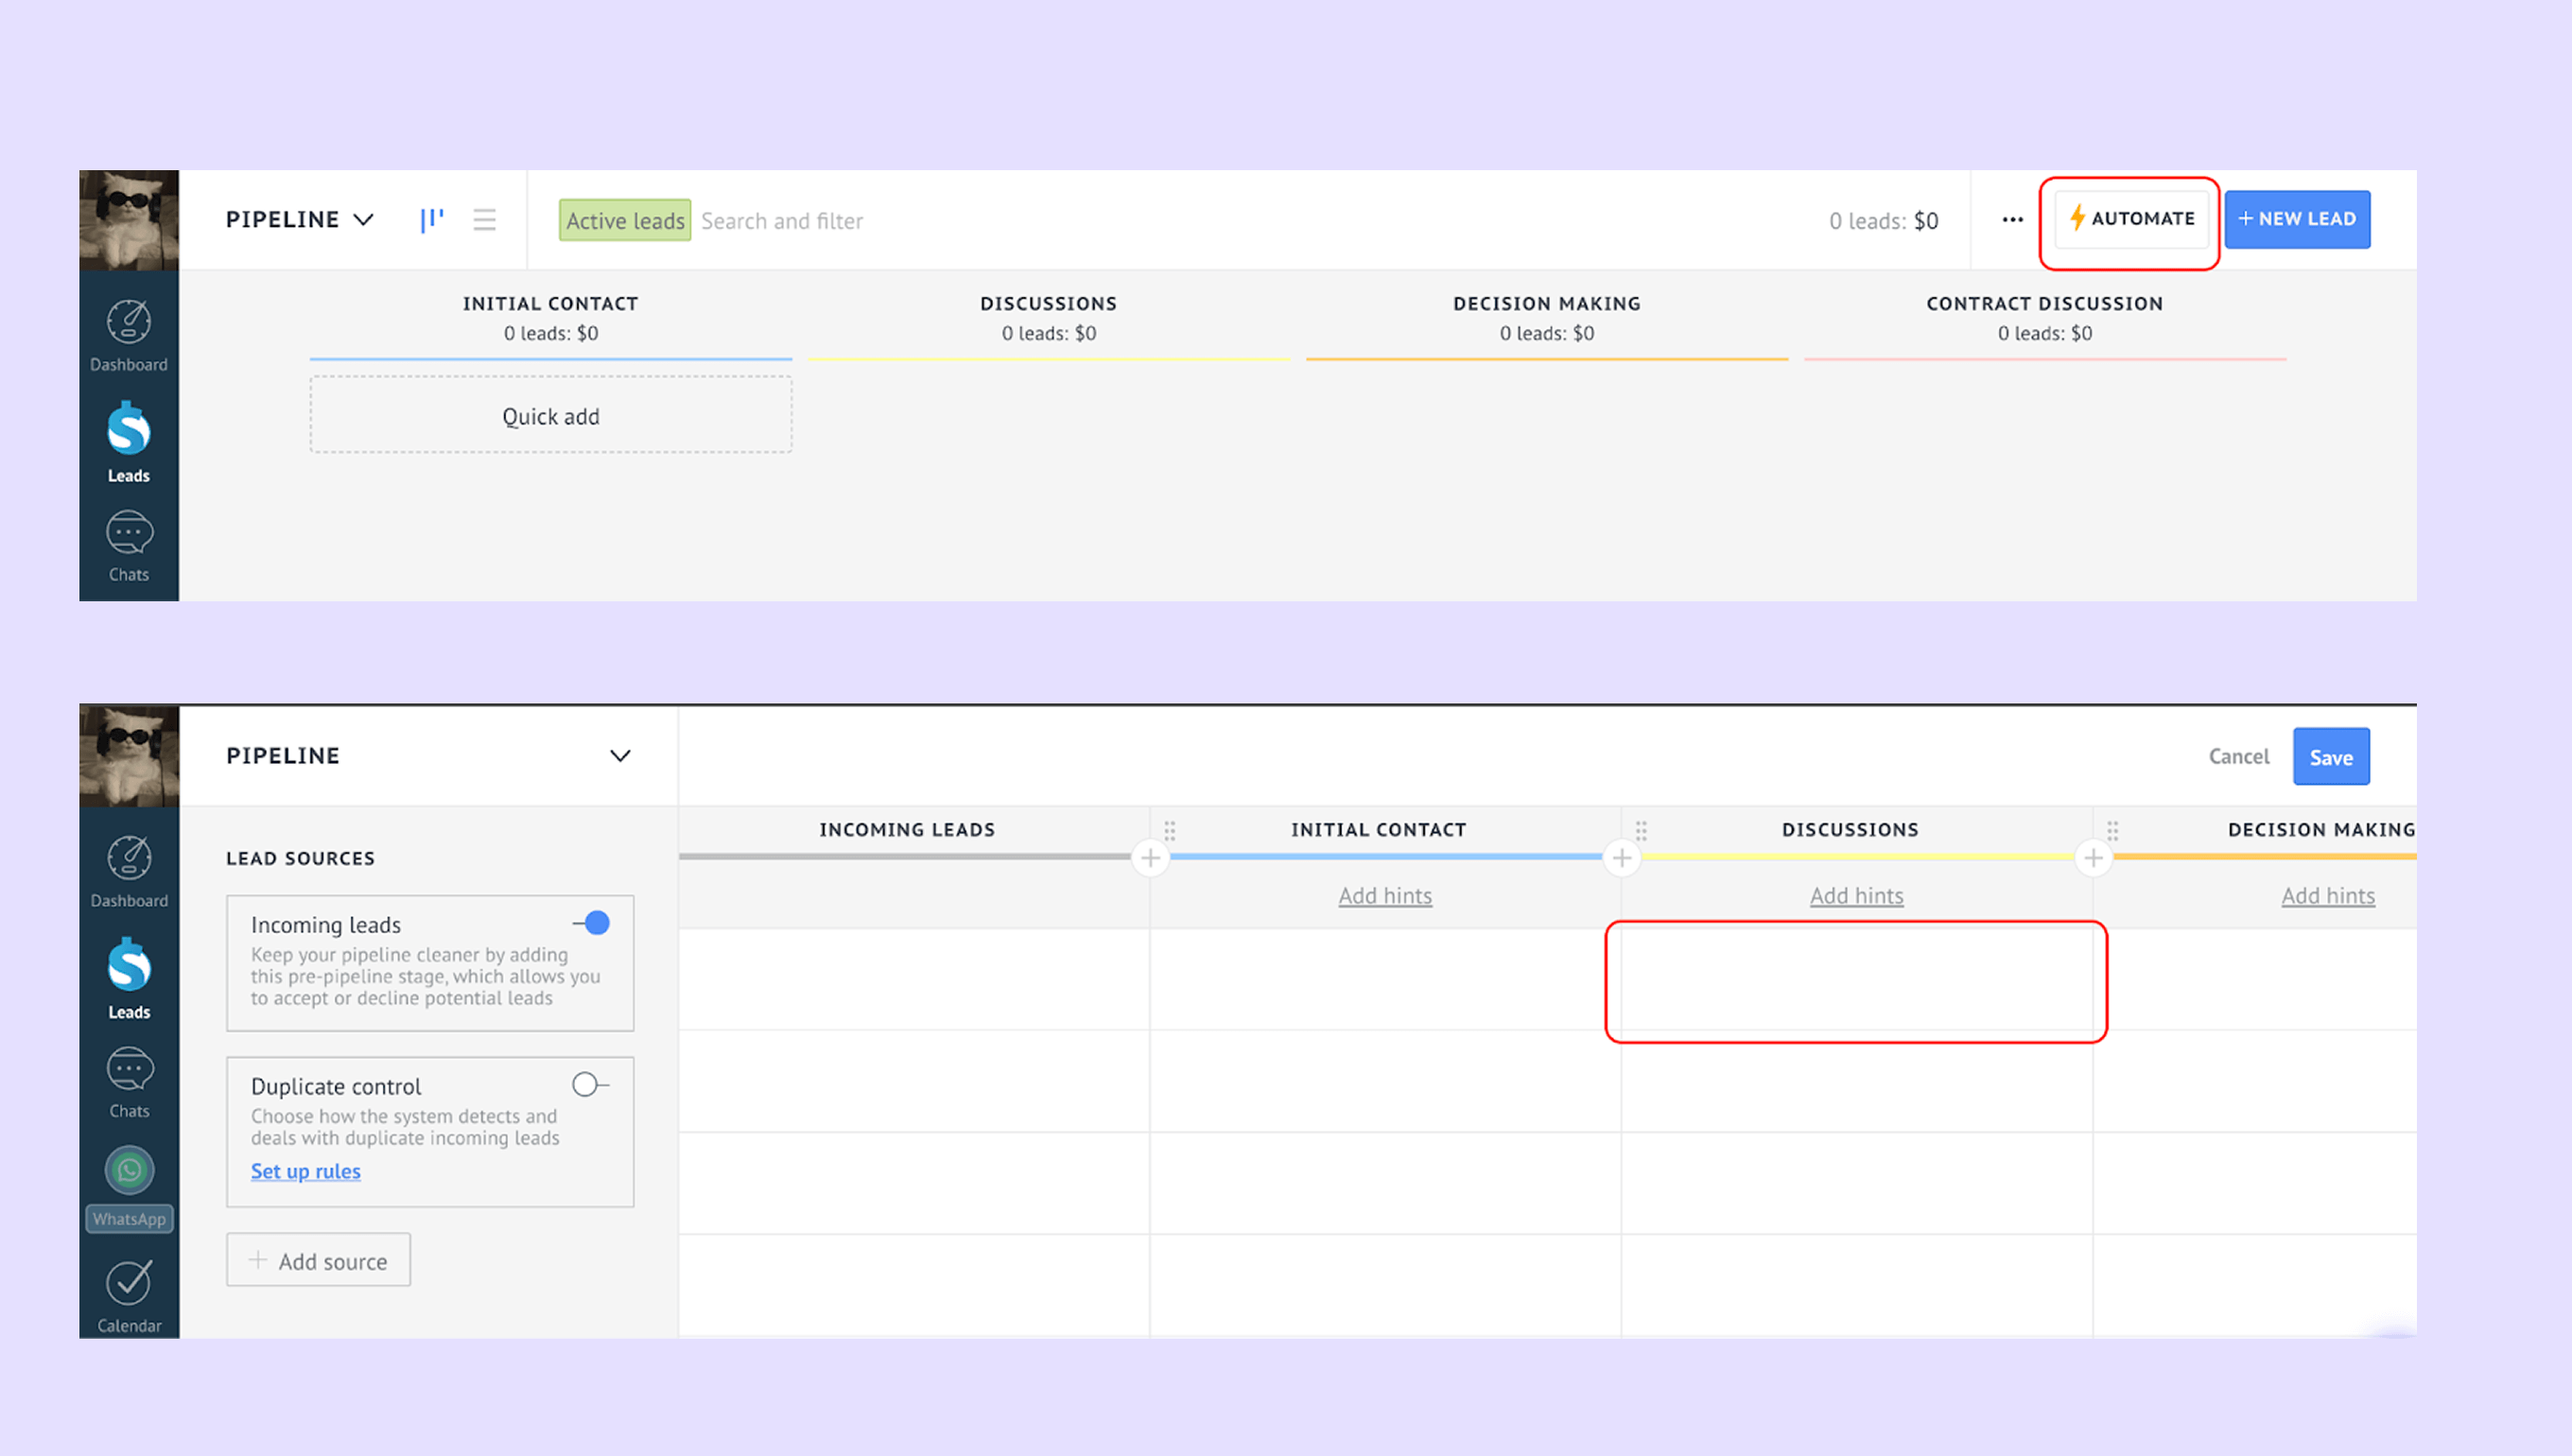
Task: Open the Set up rules link
Action: pos(305,1171)
